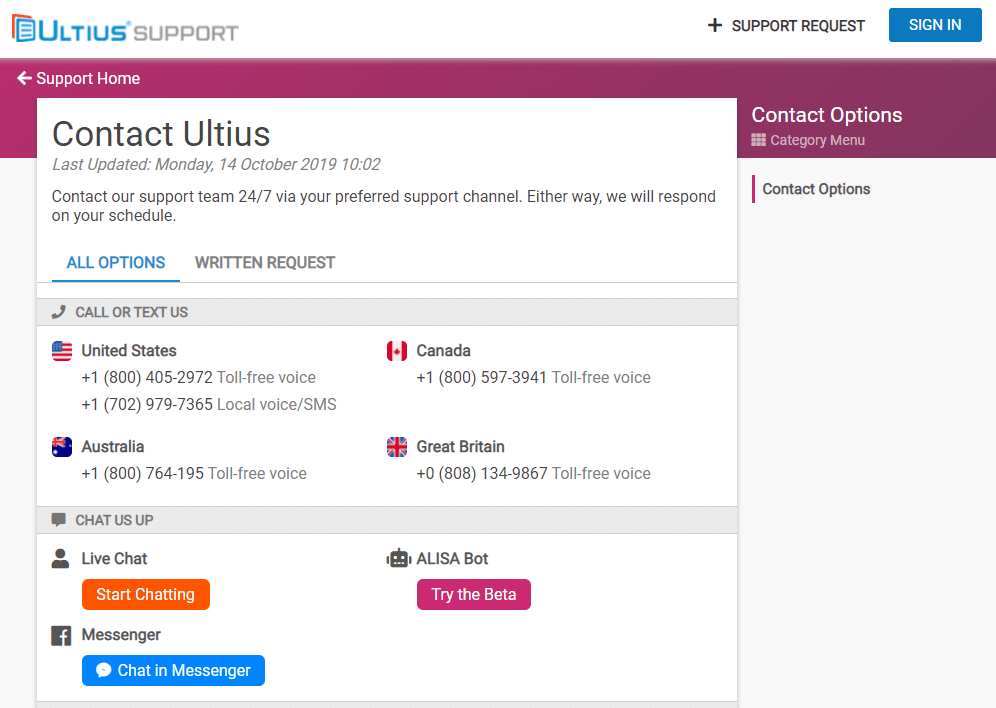Screen dimensions: 996x708
Task: Open Support Request from the header
Action: tap(786, 25)
